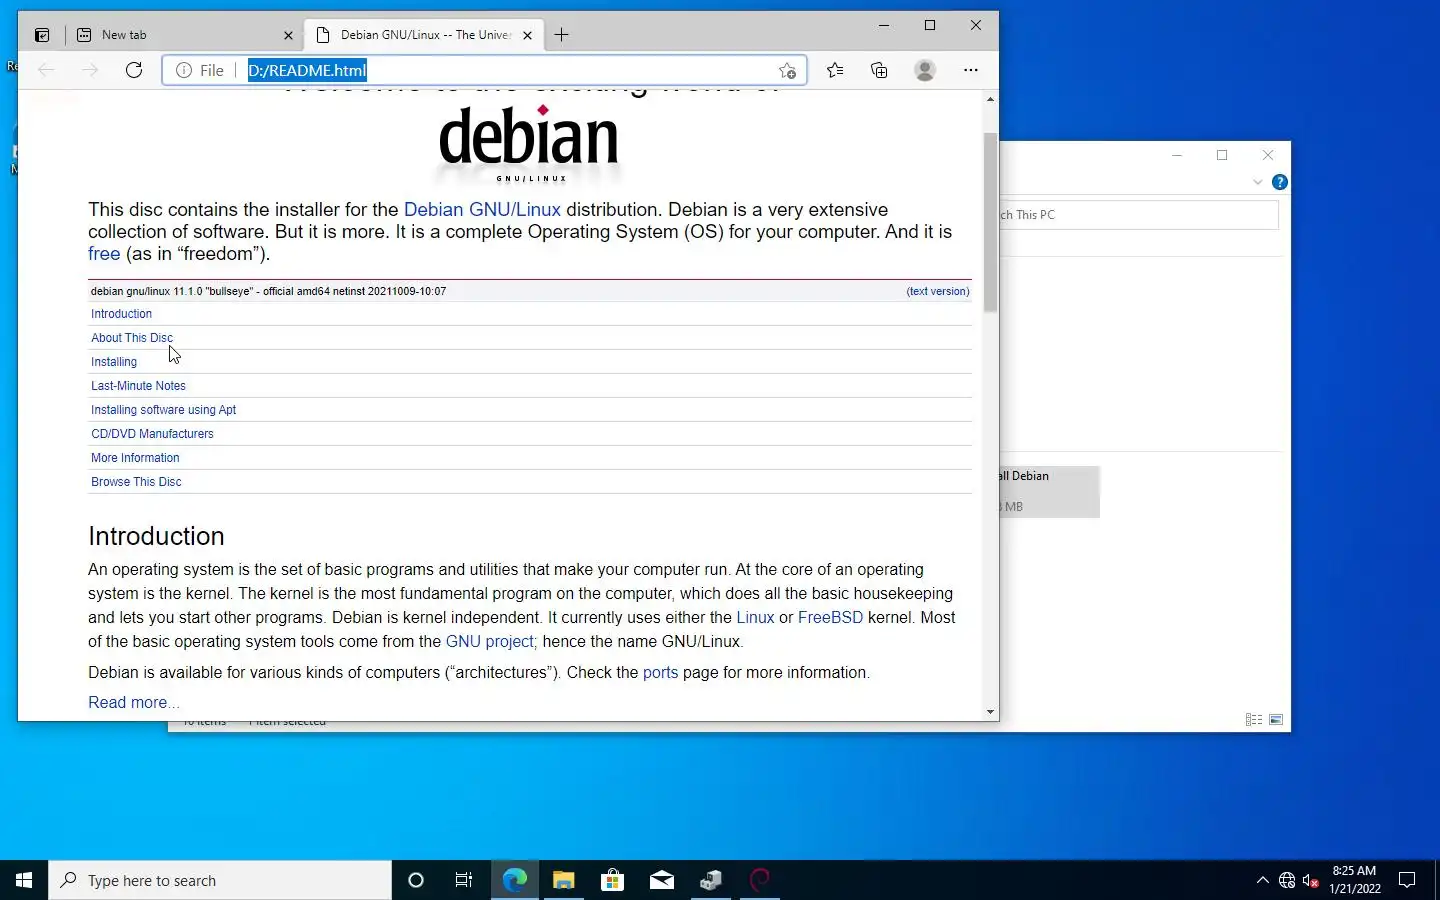The image size is (1440, 900).
Task: Open the Collections icon
Action: (x=879, y=70)
